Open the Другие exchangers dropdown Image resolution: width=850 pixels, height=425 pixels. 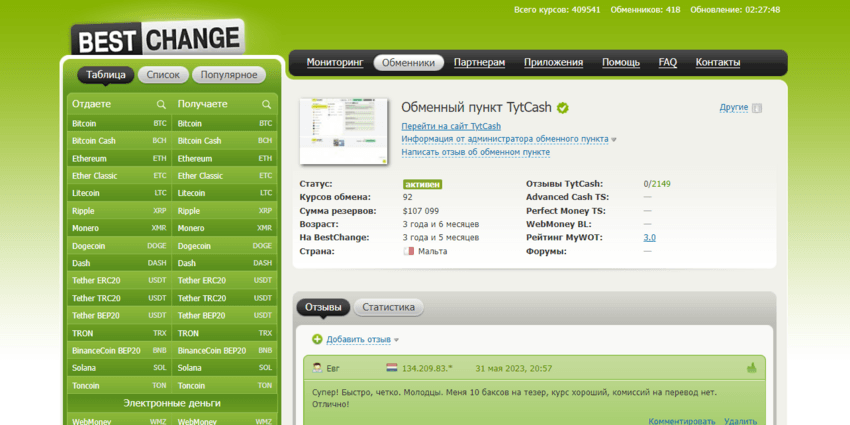point(733,107)
